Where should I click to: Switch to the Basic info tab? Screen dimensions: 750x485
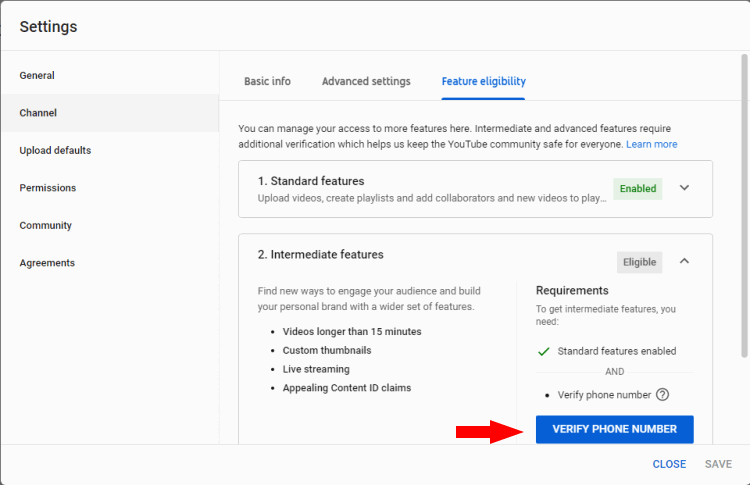[267, 81]
